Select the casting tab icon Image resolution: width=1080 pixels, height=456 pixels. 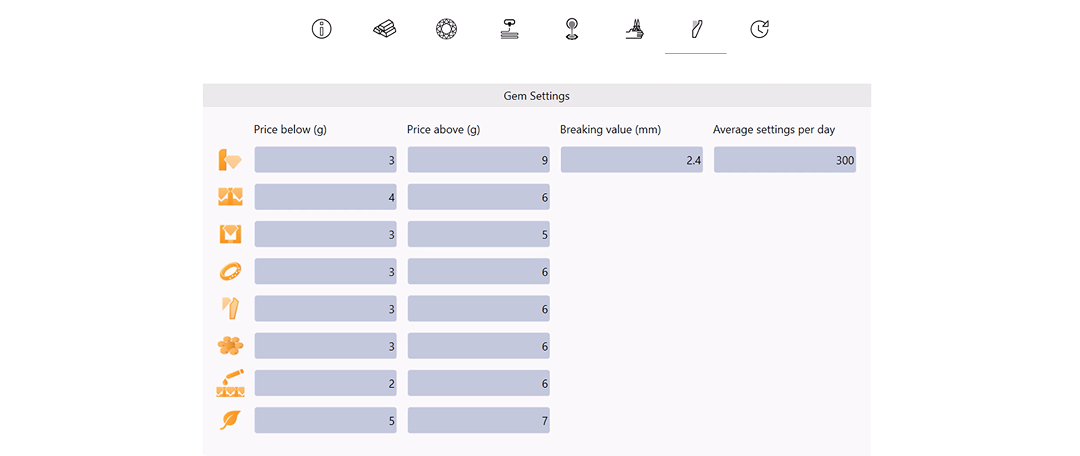(571, 30)
